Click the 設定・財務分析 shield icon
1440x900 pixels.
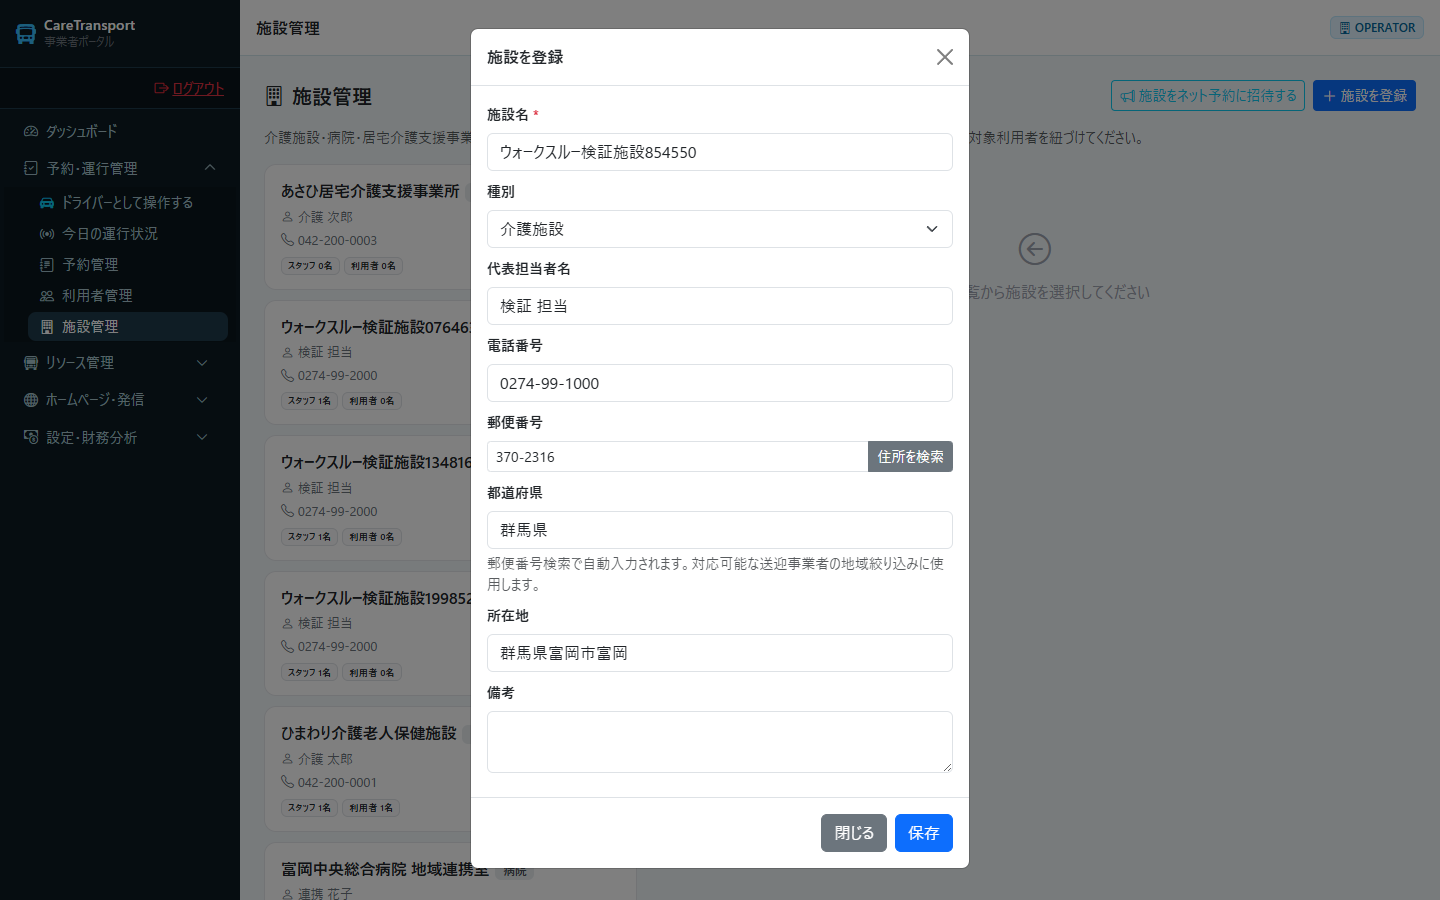point(31,437)
